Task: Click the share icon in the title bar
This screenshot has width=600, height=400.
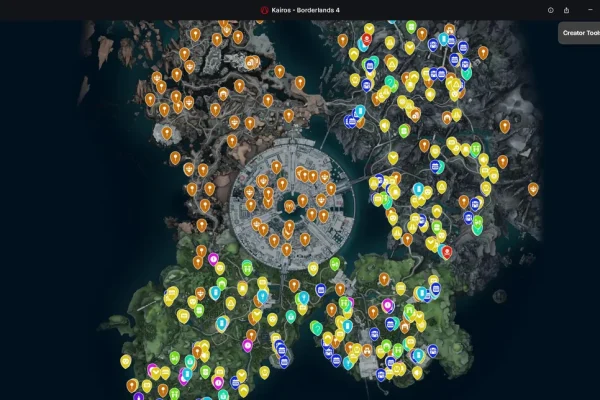Action: 566,10
